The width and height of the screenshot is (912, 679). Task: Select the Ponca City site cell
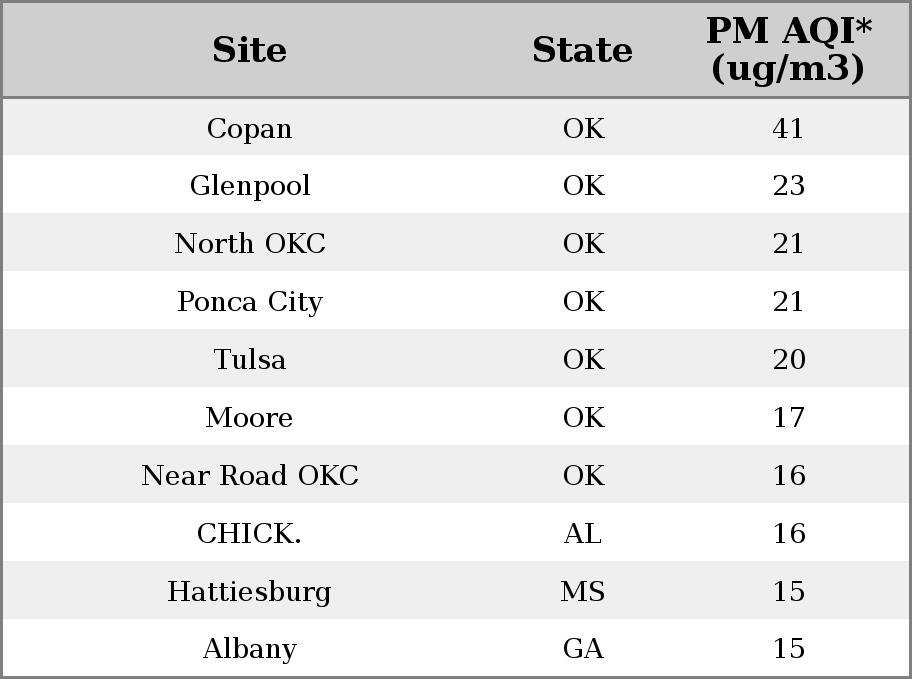click(250, 301)
